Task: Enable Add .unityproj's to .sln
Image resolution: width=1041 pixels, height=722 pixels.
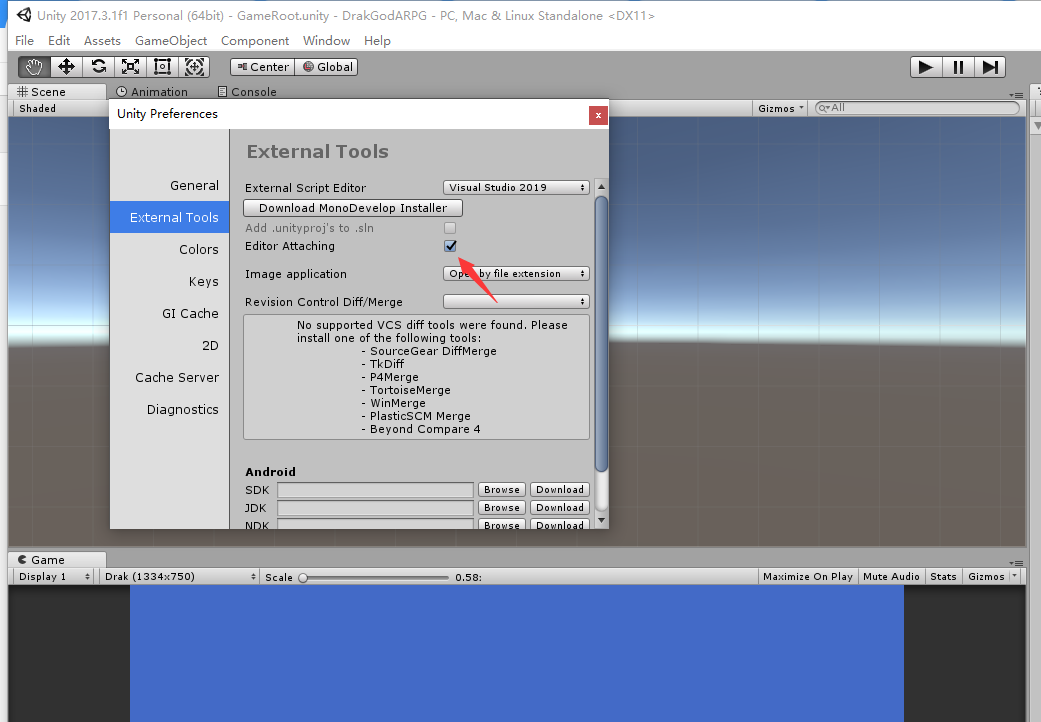Action: click(450, 227)
